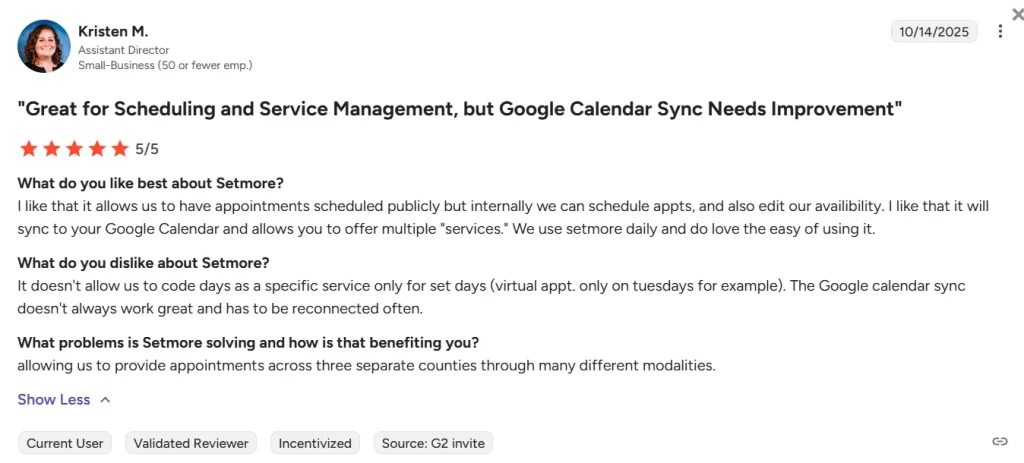The width and height of the screenshot is (1024, 463).
Task: Click the first rating star
Action: pos(28,149)
